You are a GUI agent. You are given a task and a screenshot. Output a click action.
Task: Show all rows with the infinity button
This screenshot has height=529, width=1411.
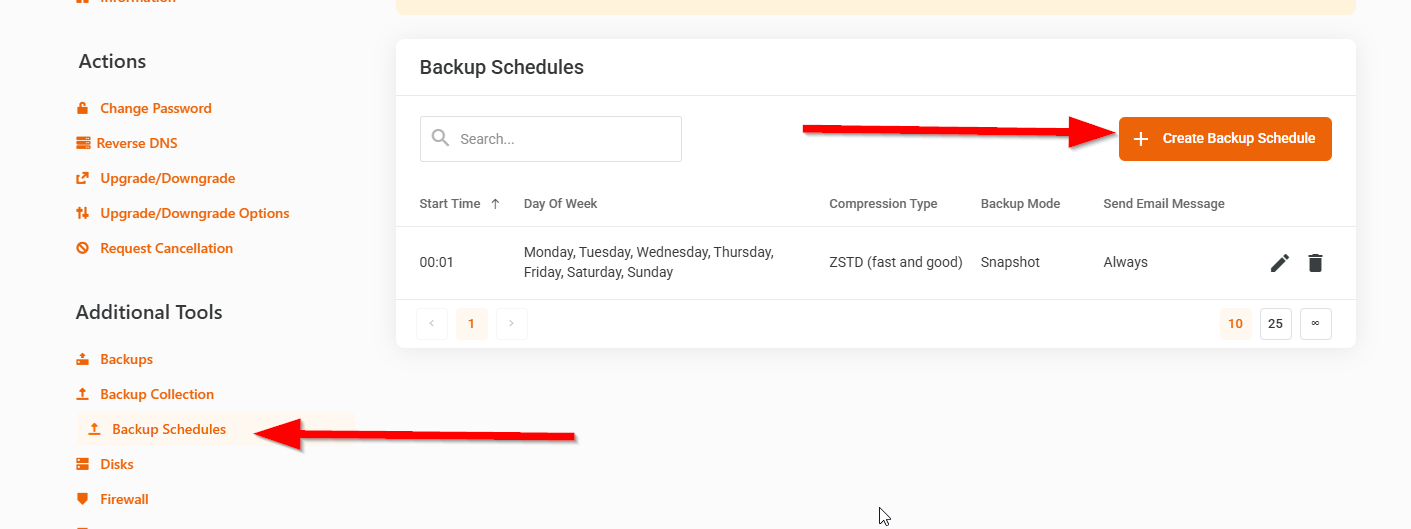point(1316,324)
